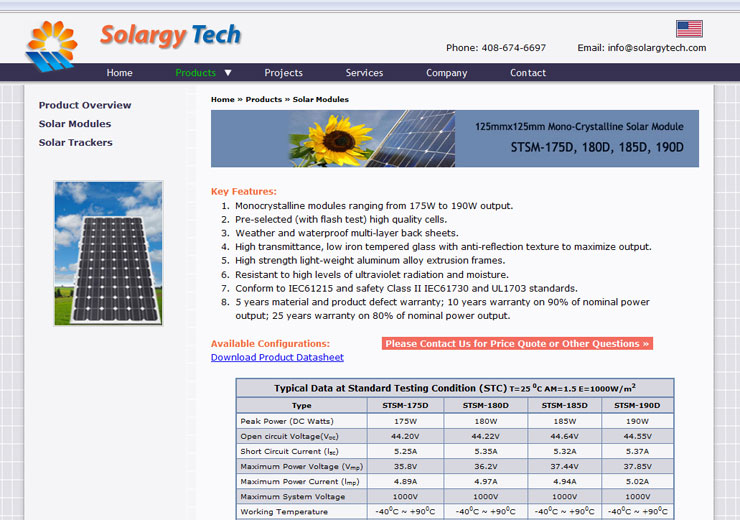Click the 44.64V open circuit voltage cell
740x520 pixels.
click(564, 436)
